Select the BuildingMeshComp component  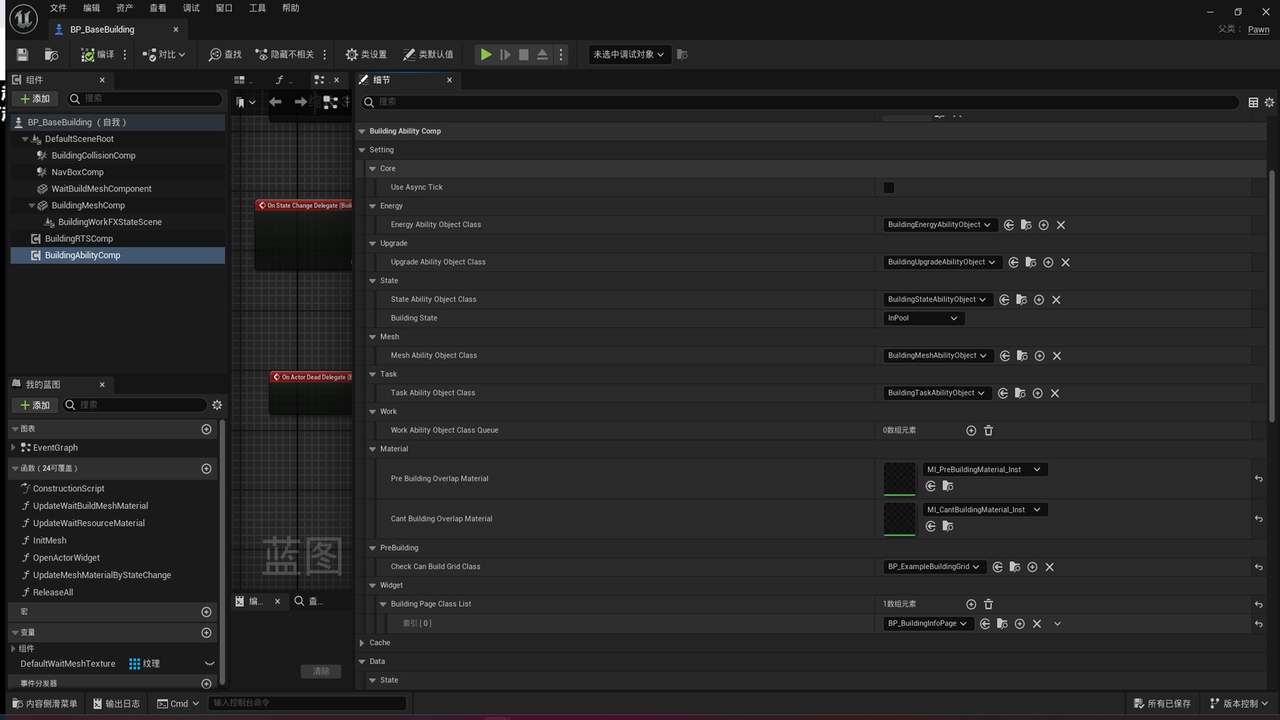pos(88,205)
